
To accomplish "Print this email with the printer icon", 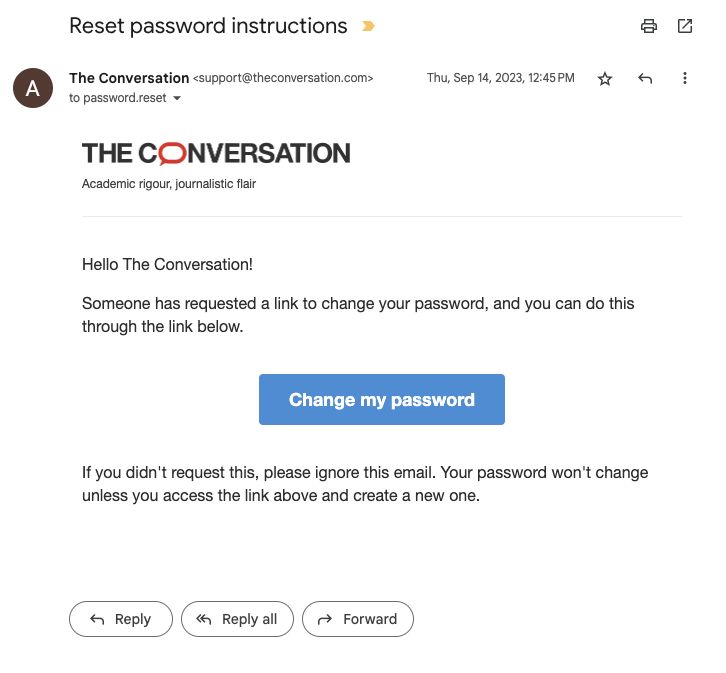I will click(x=649, y=26).
